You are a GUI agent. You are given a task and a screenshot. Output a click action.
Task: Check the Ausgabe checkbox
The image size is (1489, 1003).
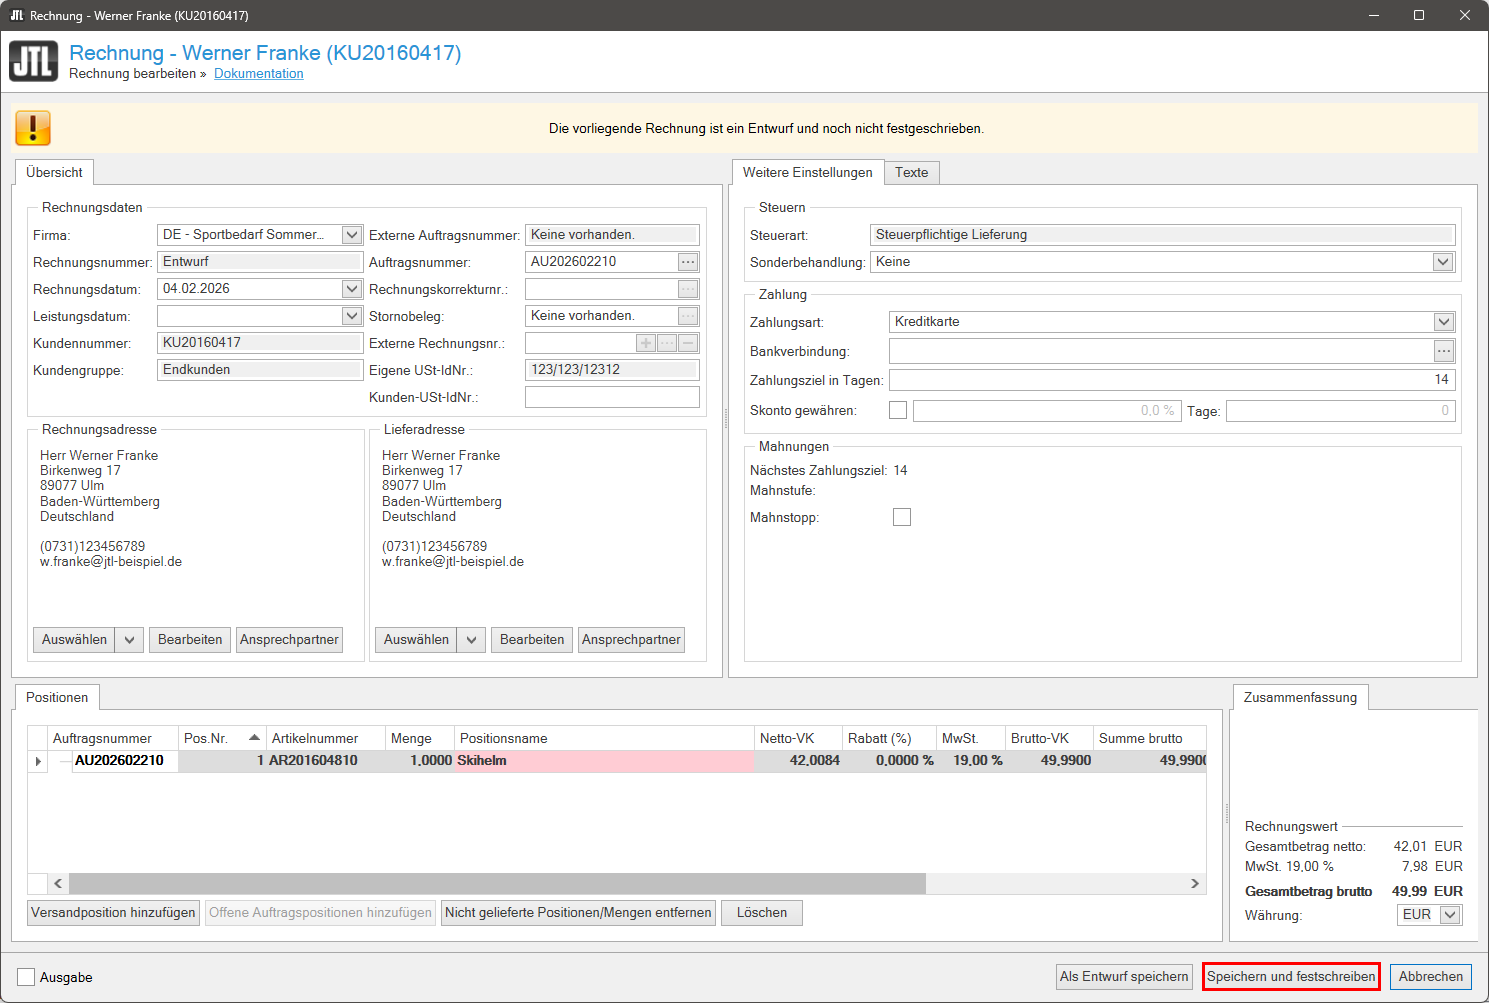point(26,977)
